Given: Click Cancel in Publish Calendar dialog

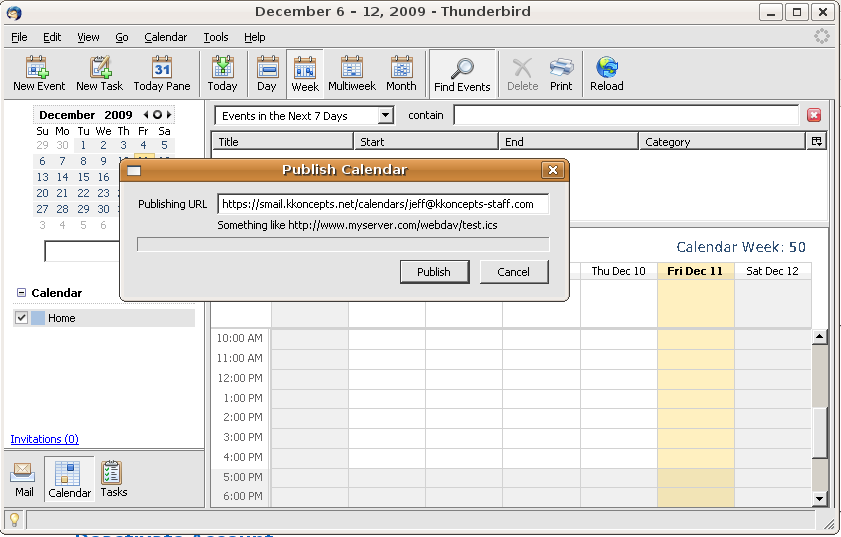Looking at the screenshot, I should [514, 272].
